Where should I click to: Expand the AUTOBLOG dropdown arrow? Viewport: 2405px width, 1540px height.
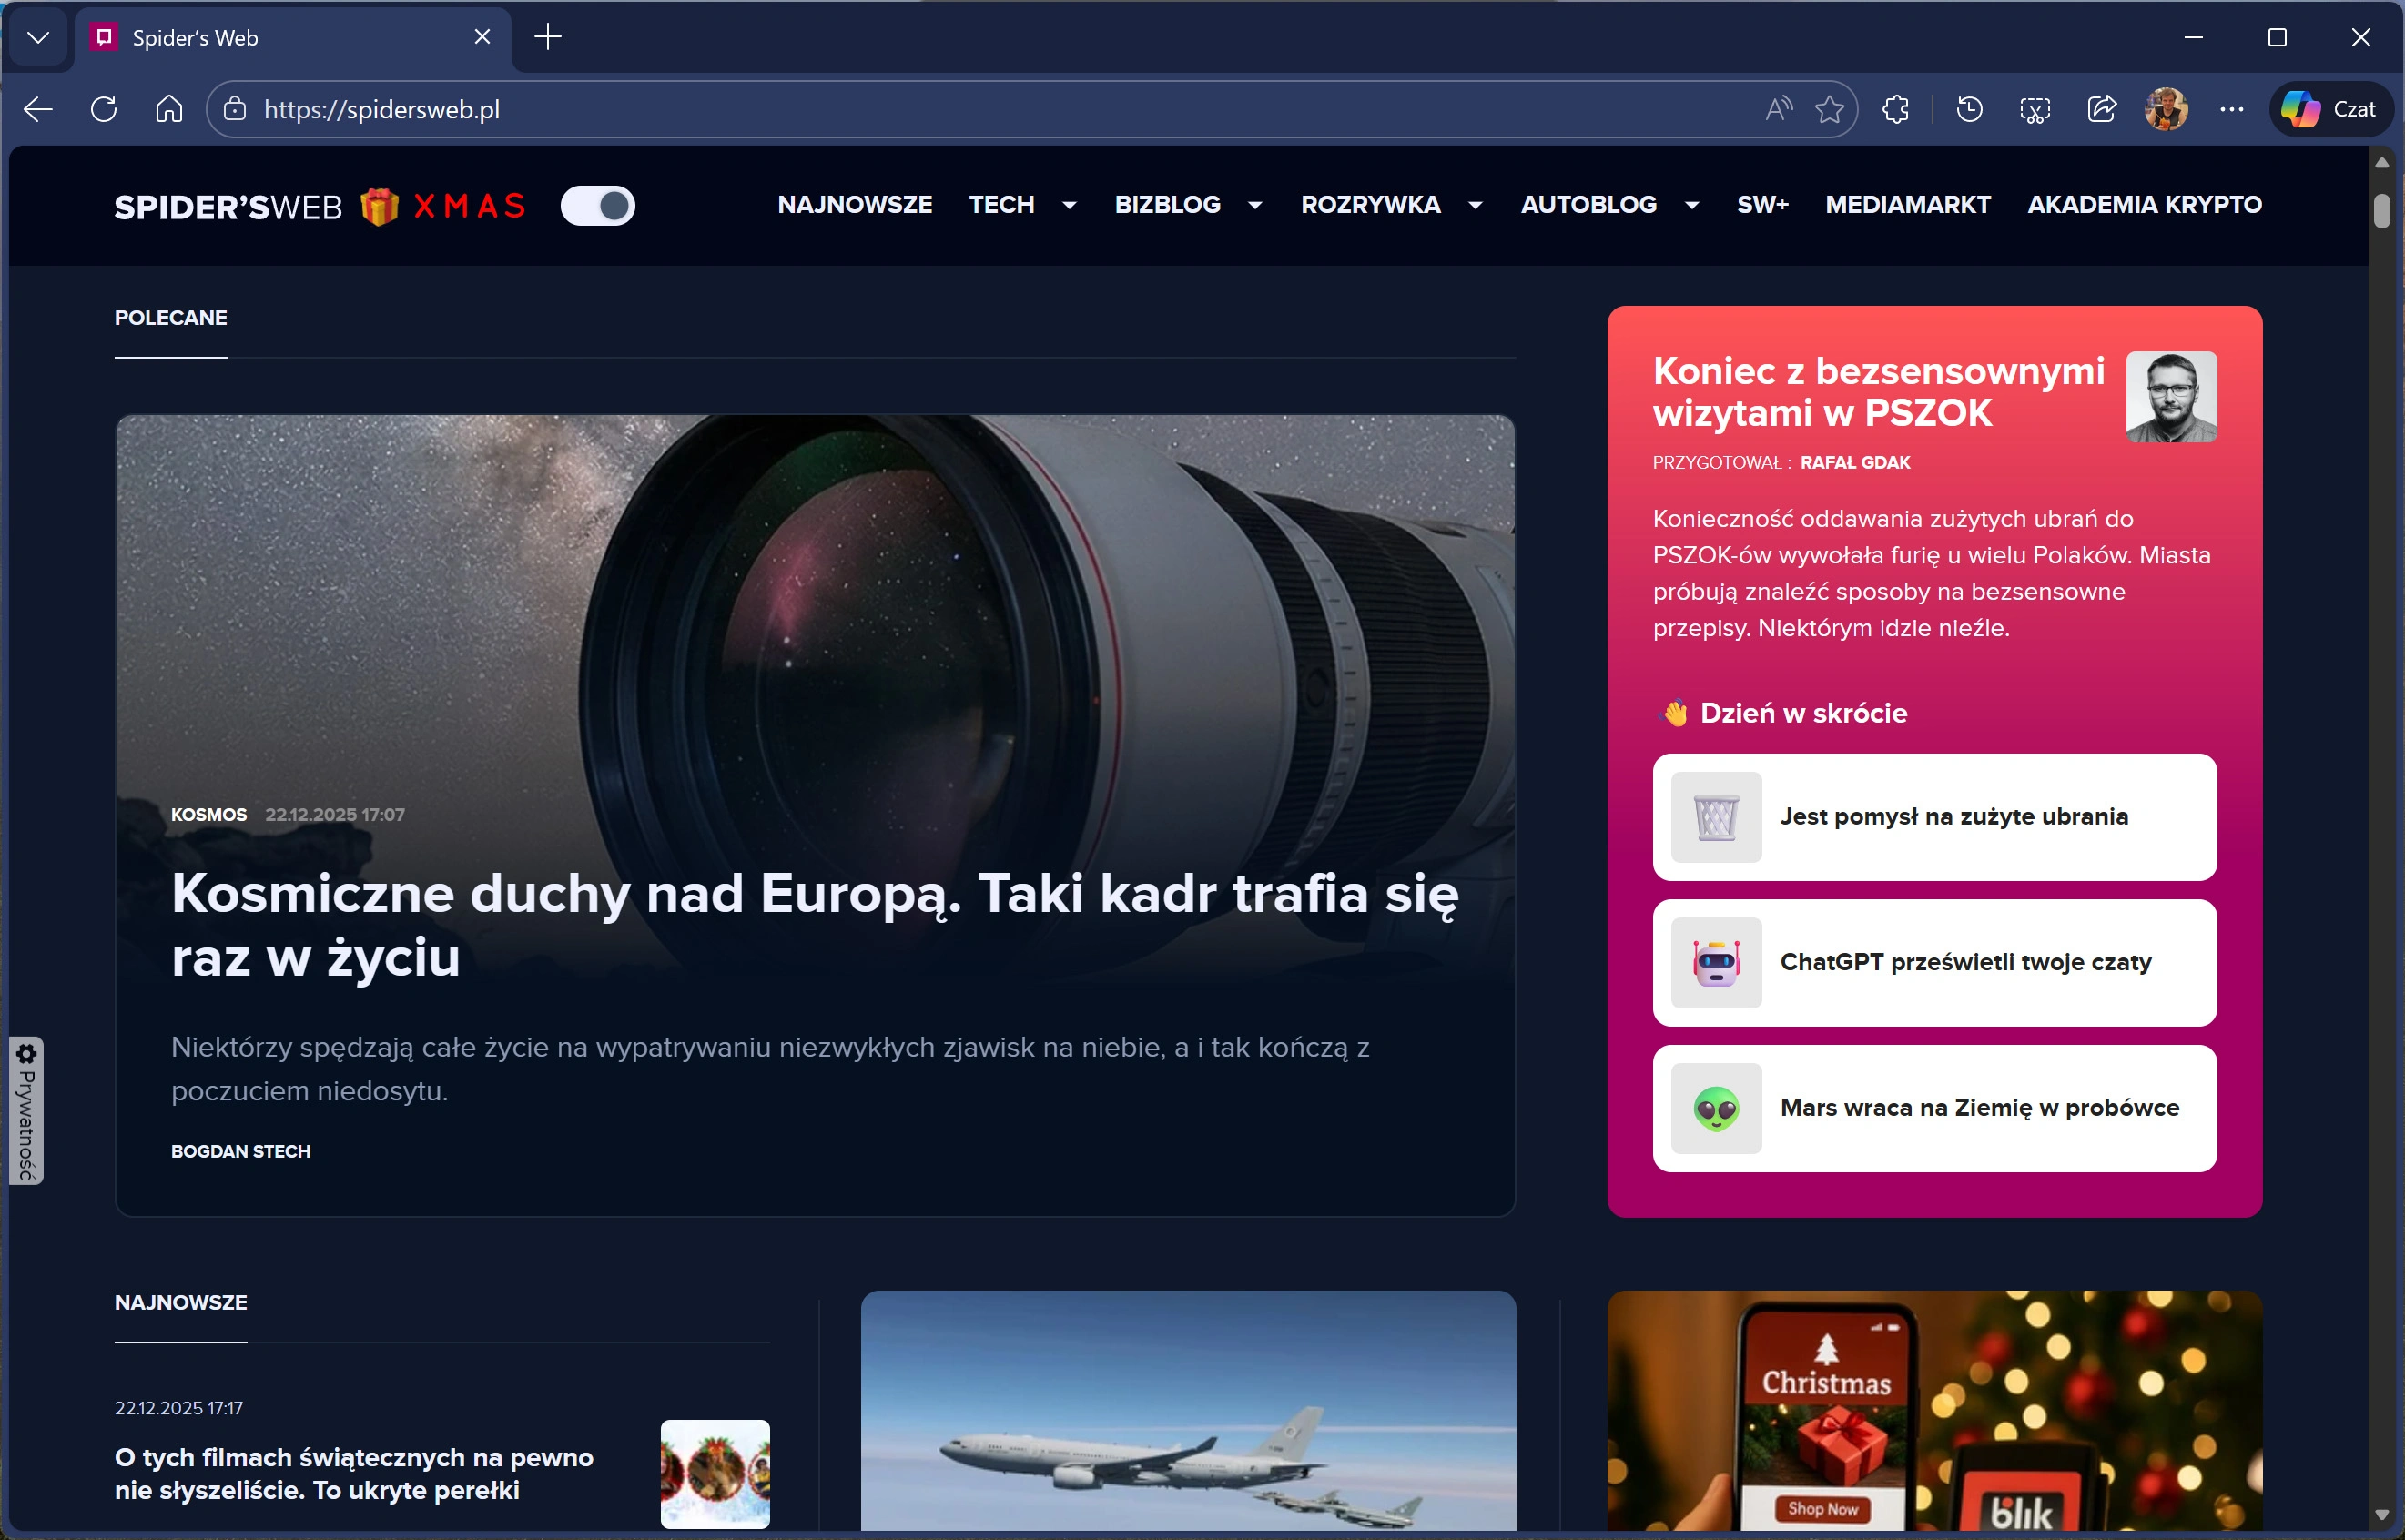pos(1692,206)
